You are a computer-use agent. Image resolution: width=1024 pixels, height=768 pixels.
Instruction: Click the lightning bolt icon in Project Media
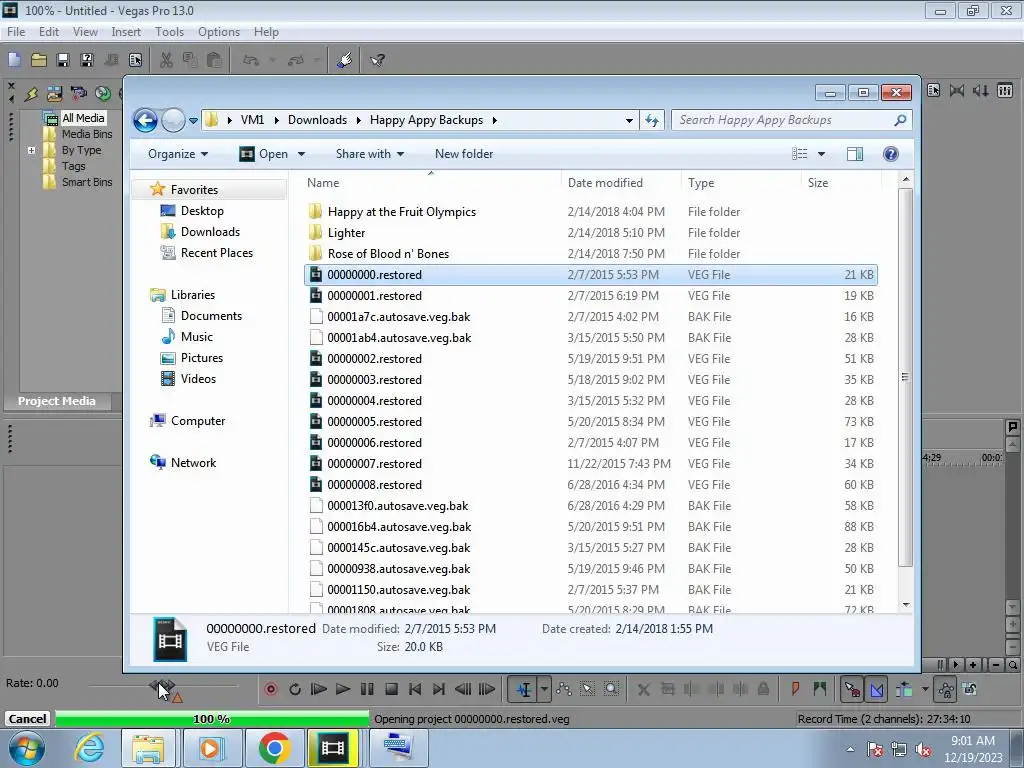31,93
